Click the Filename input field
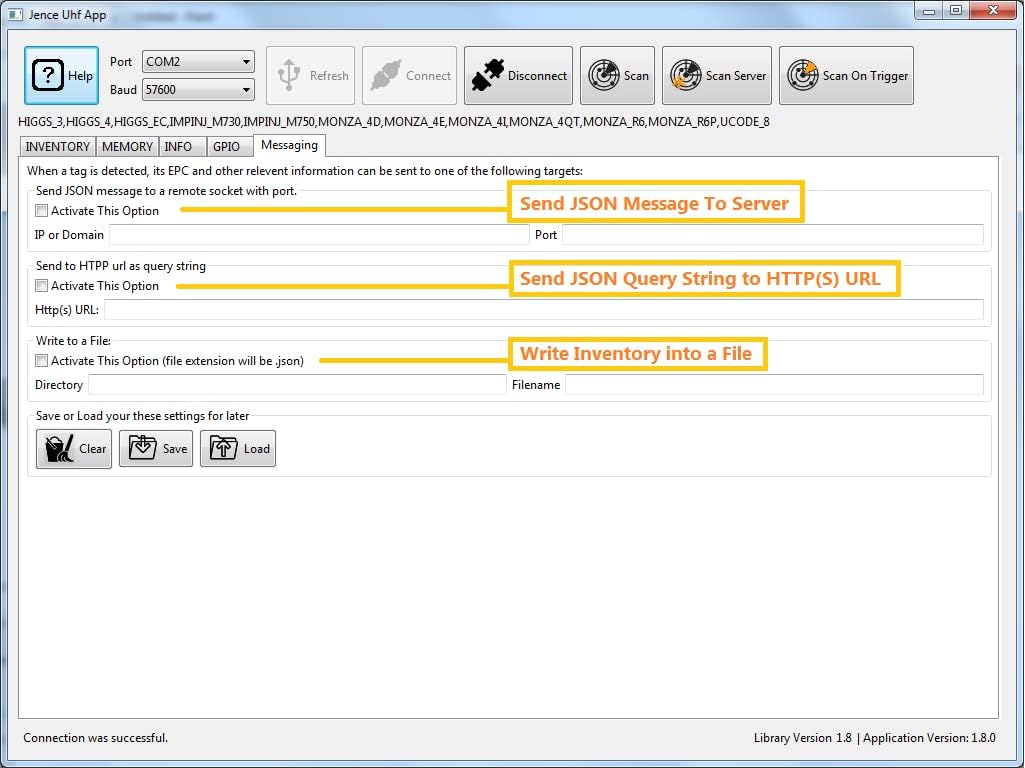This screenshot has height=768, width=1025. 773,385
